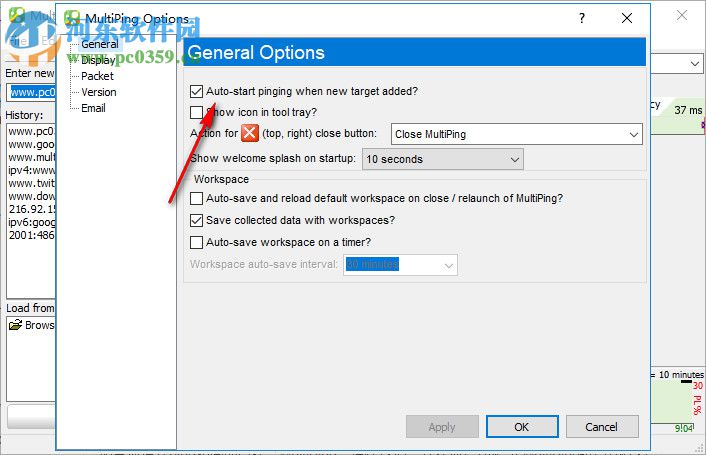Screen dimensions: 706x455
Task: Open Version options category
Action: (99, 92)
